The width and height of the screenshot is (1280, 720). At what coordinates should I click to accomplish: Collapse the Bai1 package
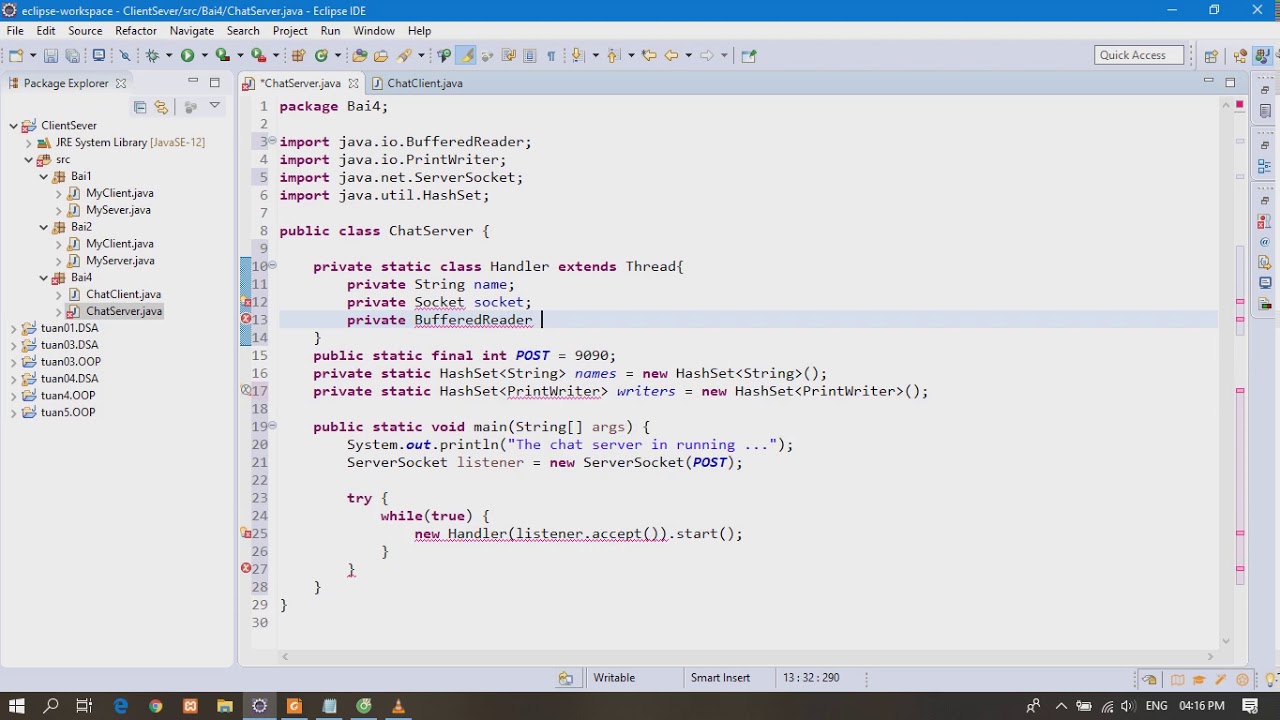tap(44, 176)
